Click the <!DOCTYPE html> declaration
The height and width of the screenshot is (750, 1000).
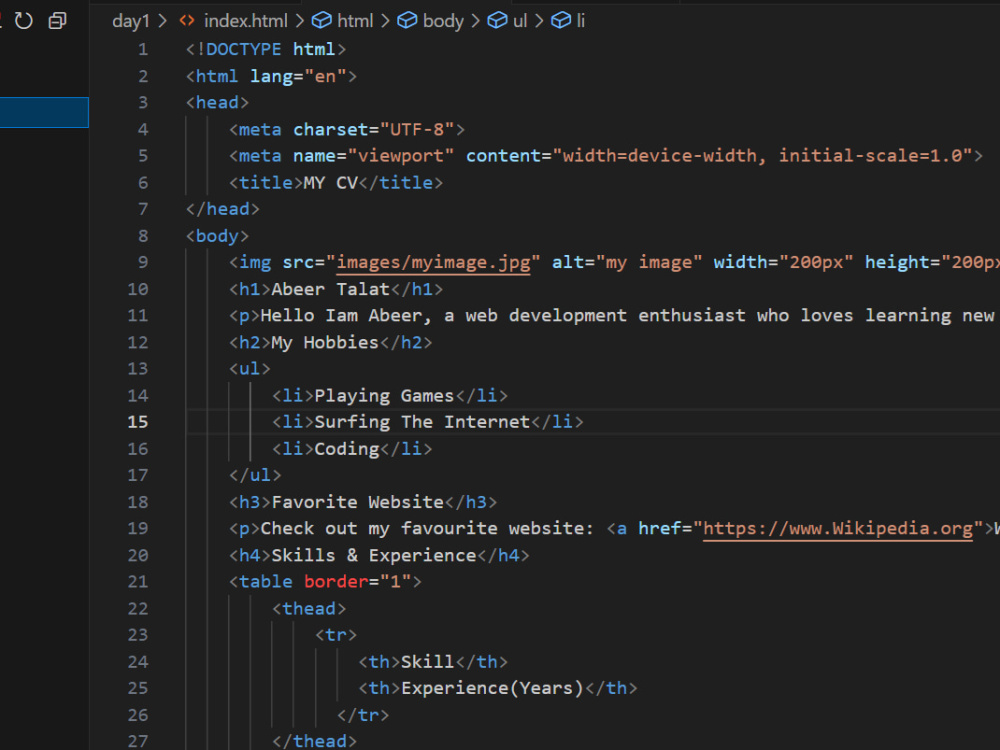pos(266,49)
